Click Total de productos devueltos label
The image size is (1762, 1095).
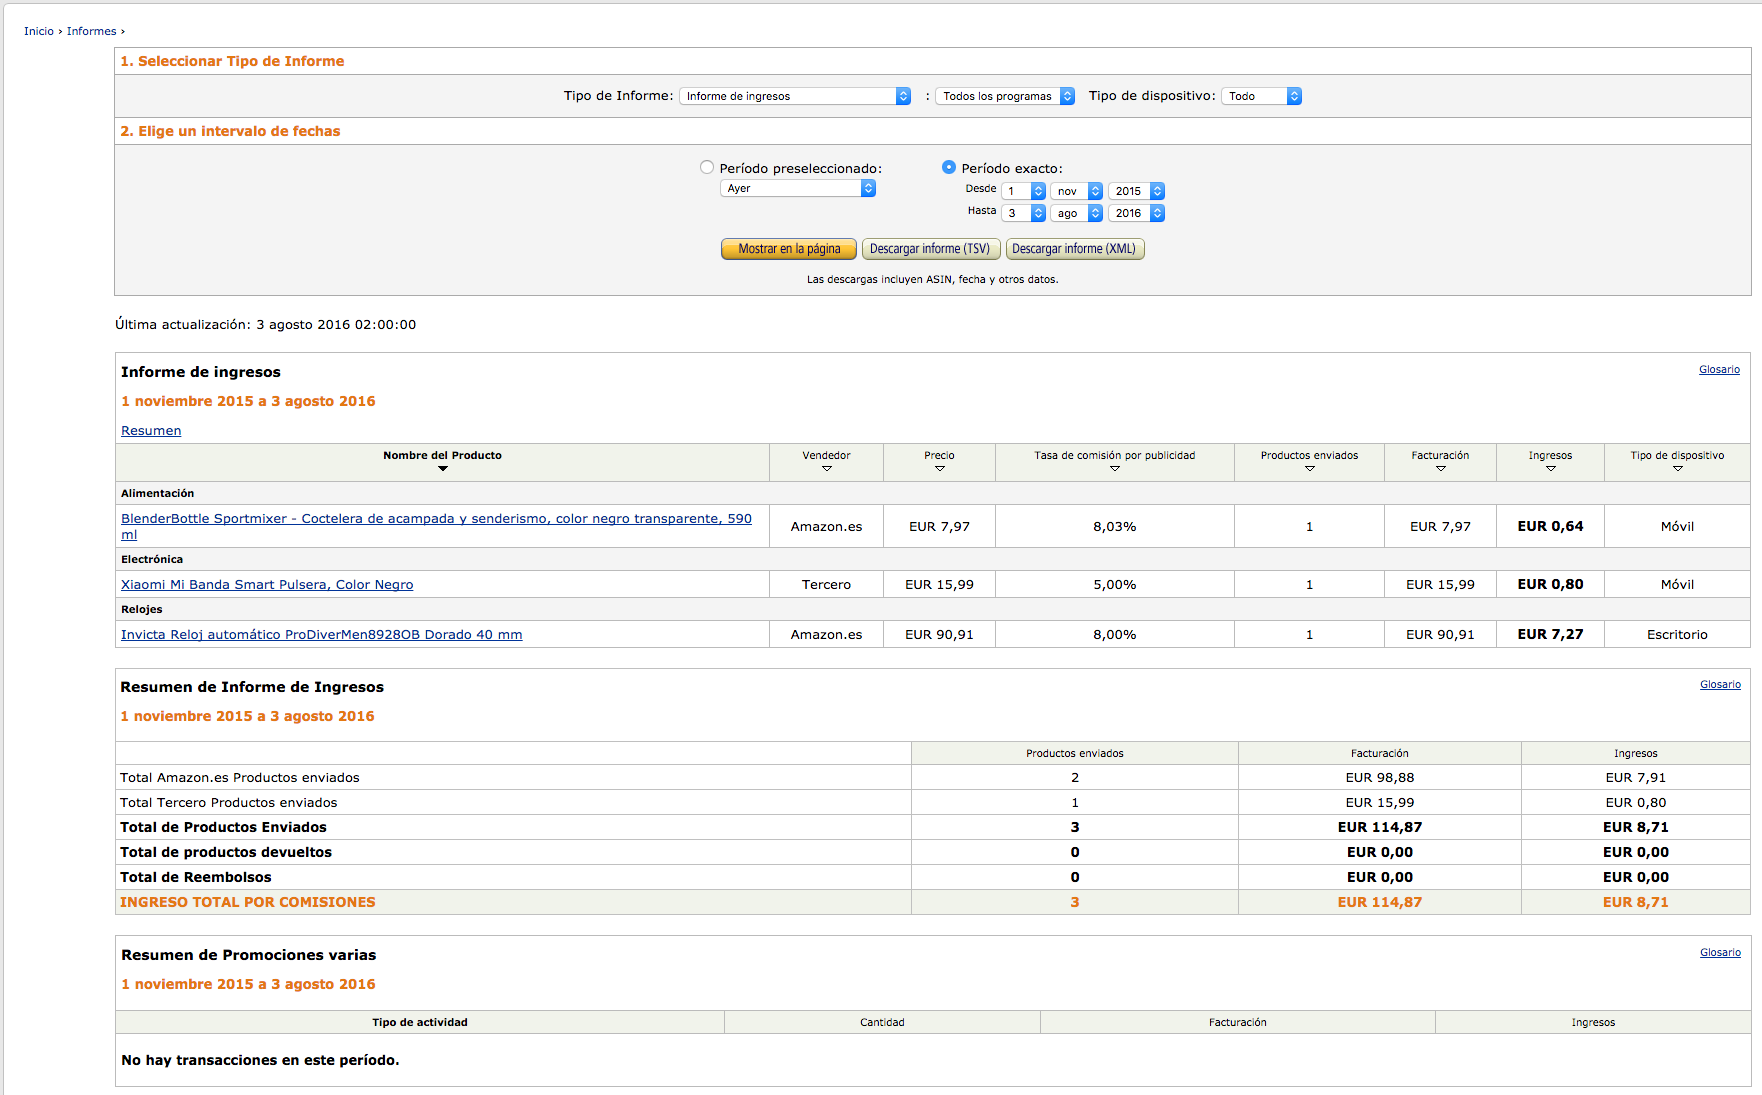coord(226,852)
